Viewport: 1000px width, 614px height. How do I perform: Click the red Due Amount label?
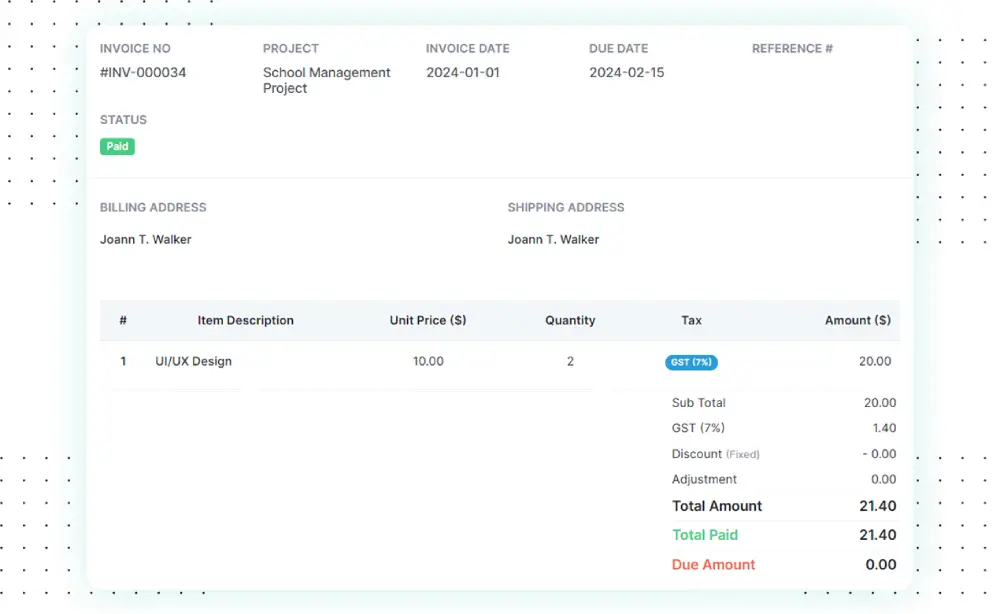713,564
